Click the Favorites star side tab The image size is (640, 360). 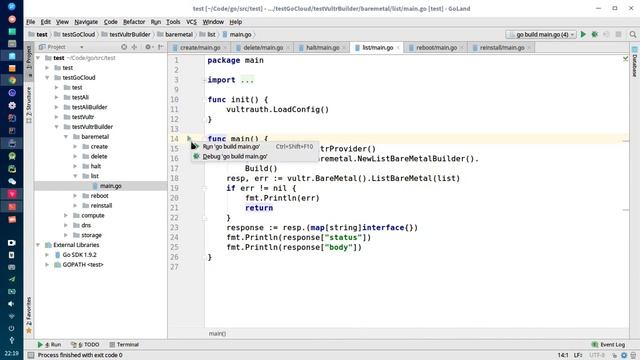coord(29,314)
